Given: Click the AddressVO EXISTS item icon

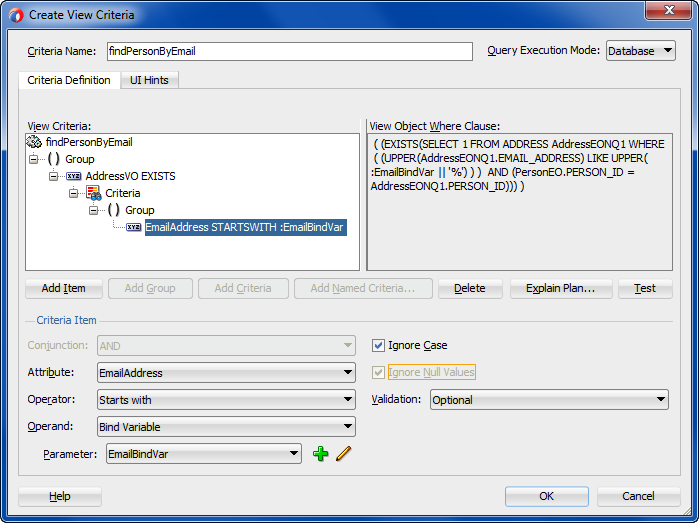Looking at the screenshot, I should [74, 176].
